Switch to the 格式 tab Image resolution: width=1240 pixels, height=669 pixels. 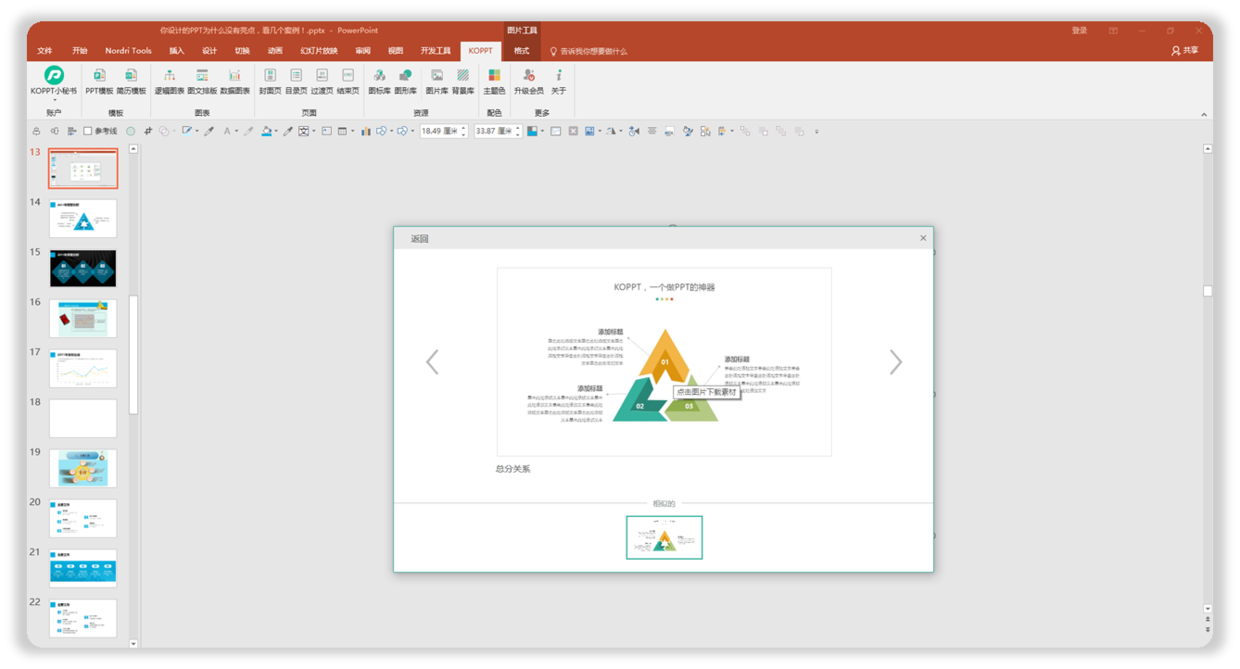click(522, 51)
